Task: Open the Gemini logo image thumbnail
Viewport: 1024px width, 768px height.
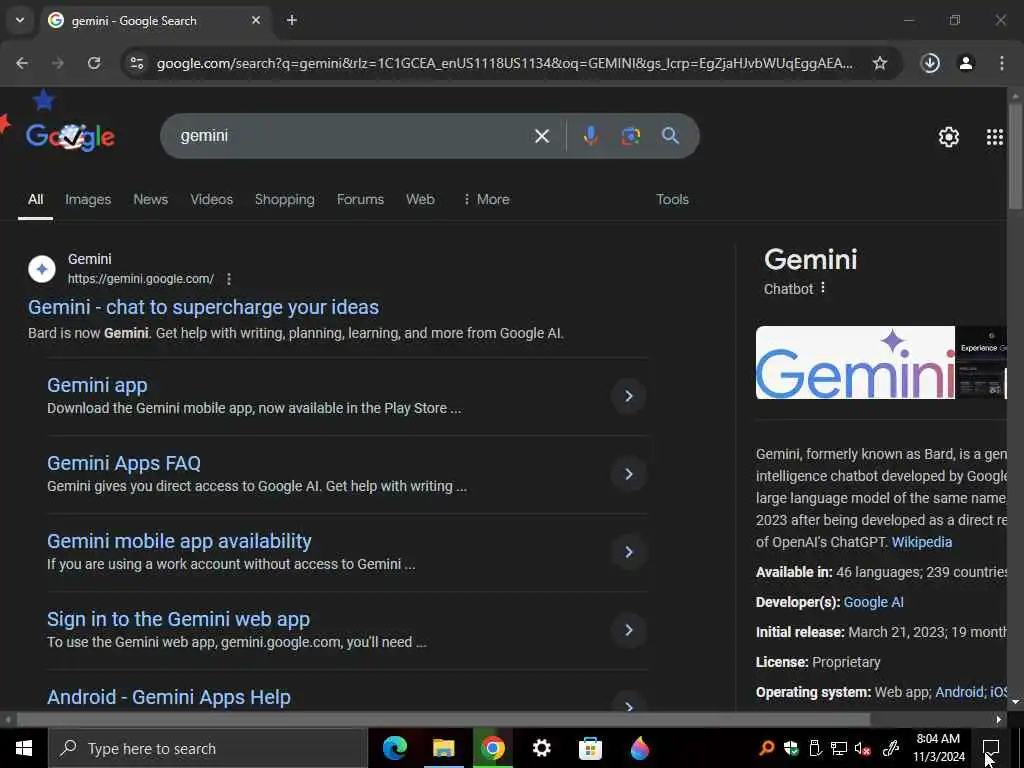Action: (855, 362)
